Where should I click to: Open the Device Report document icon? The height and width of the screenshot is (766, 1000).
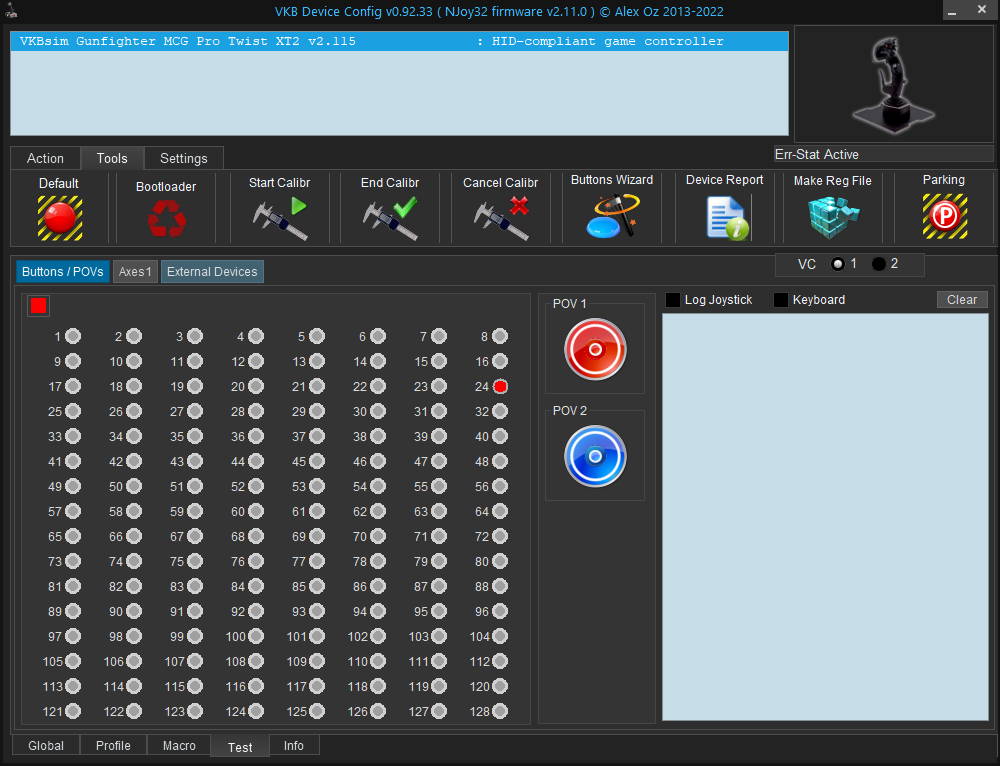point(727,218)
